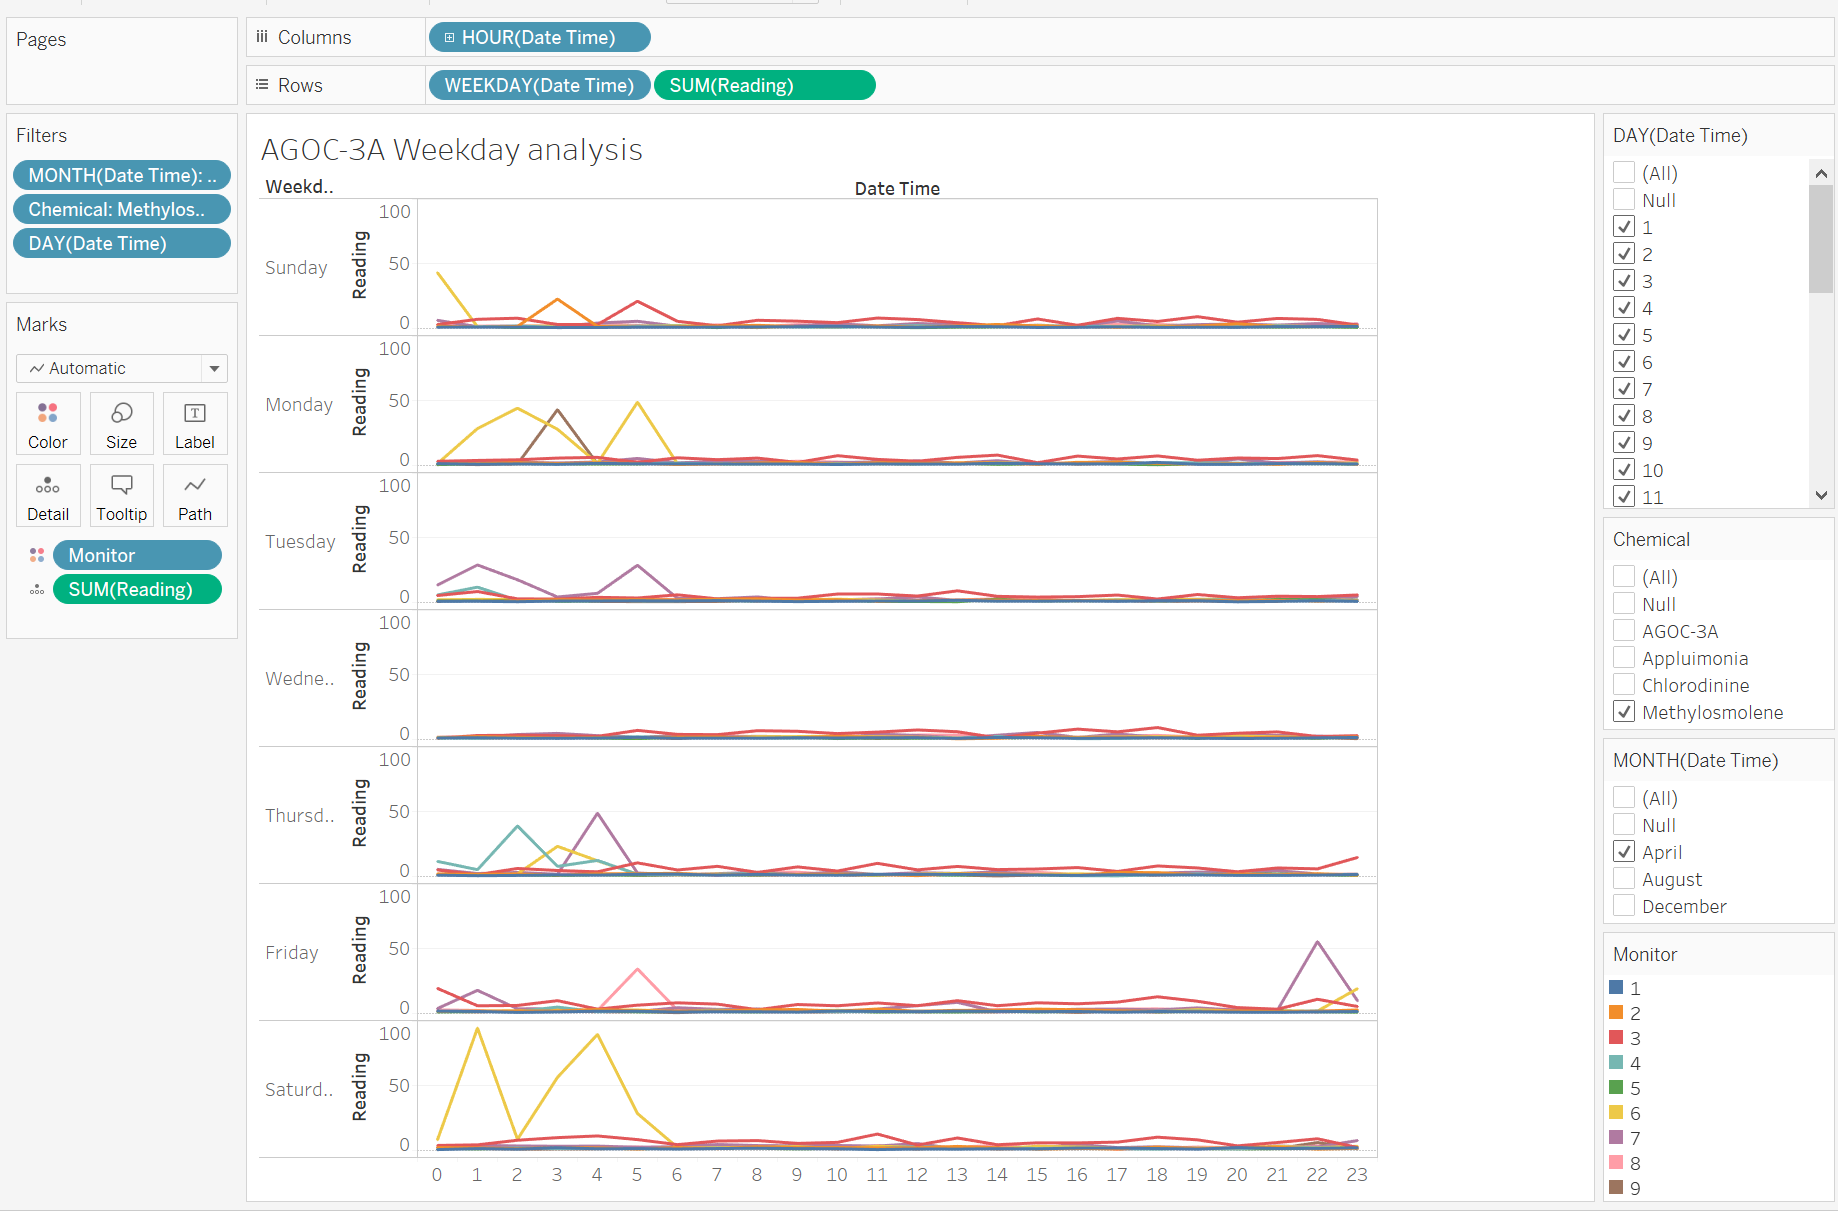Toggle (All) in Chemical filter
1838x1211 pixels.
point(1624,577)
